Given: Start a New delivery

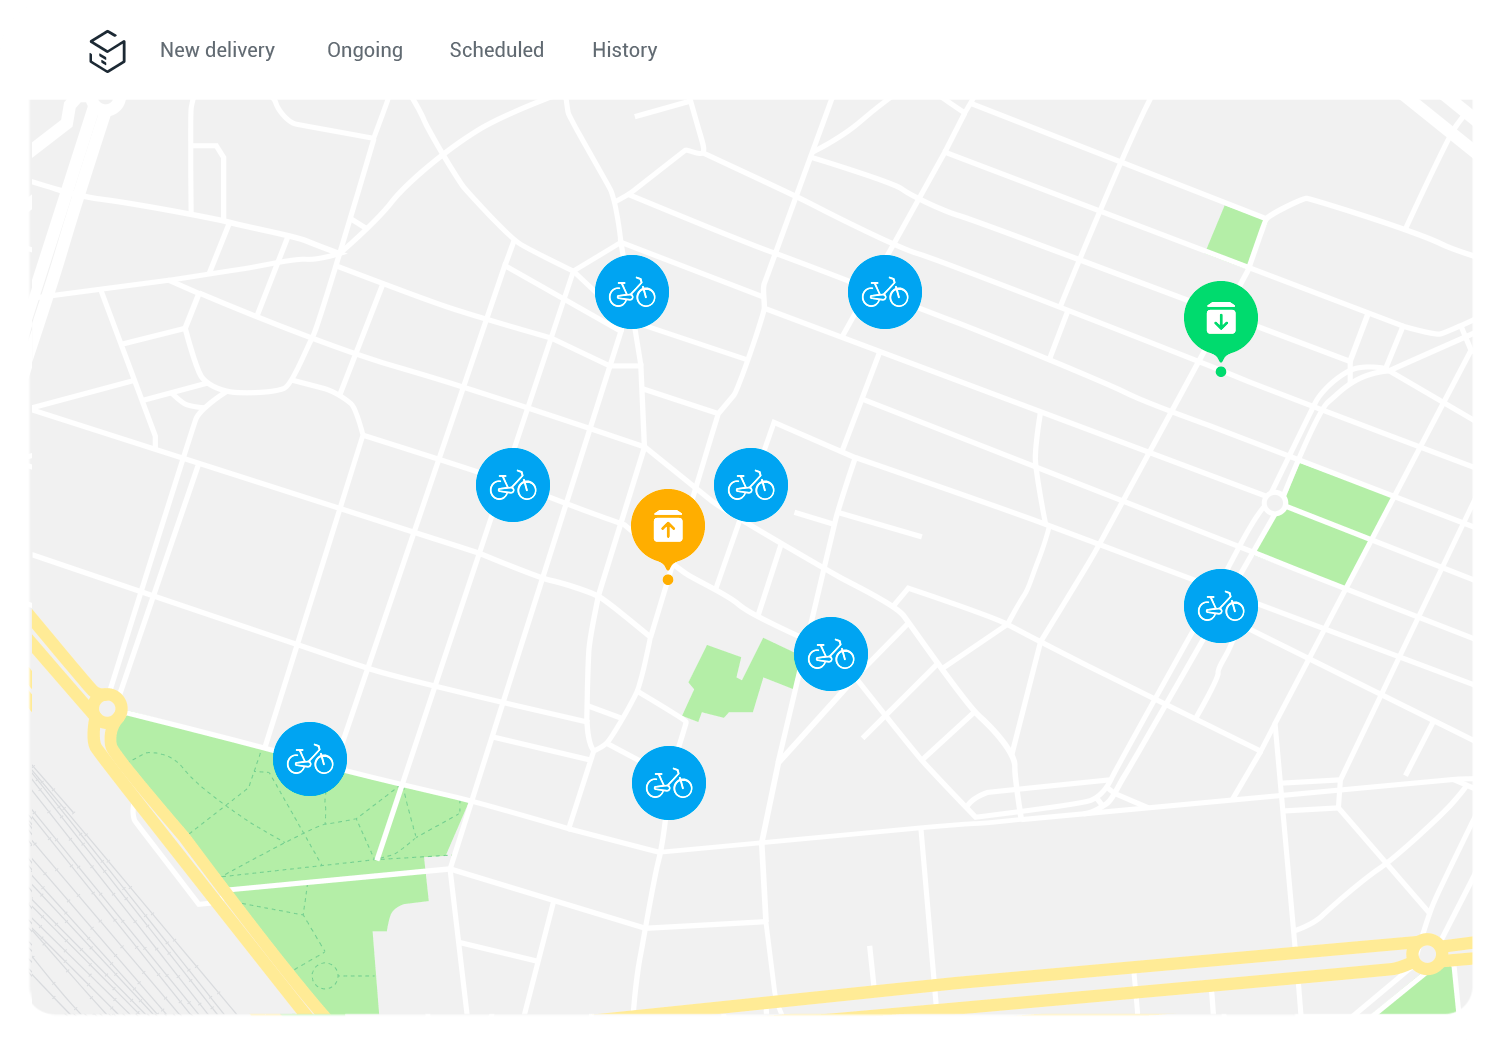Looking at the screenshot, I should [217, 50].
